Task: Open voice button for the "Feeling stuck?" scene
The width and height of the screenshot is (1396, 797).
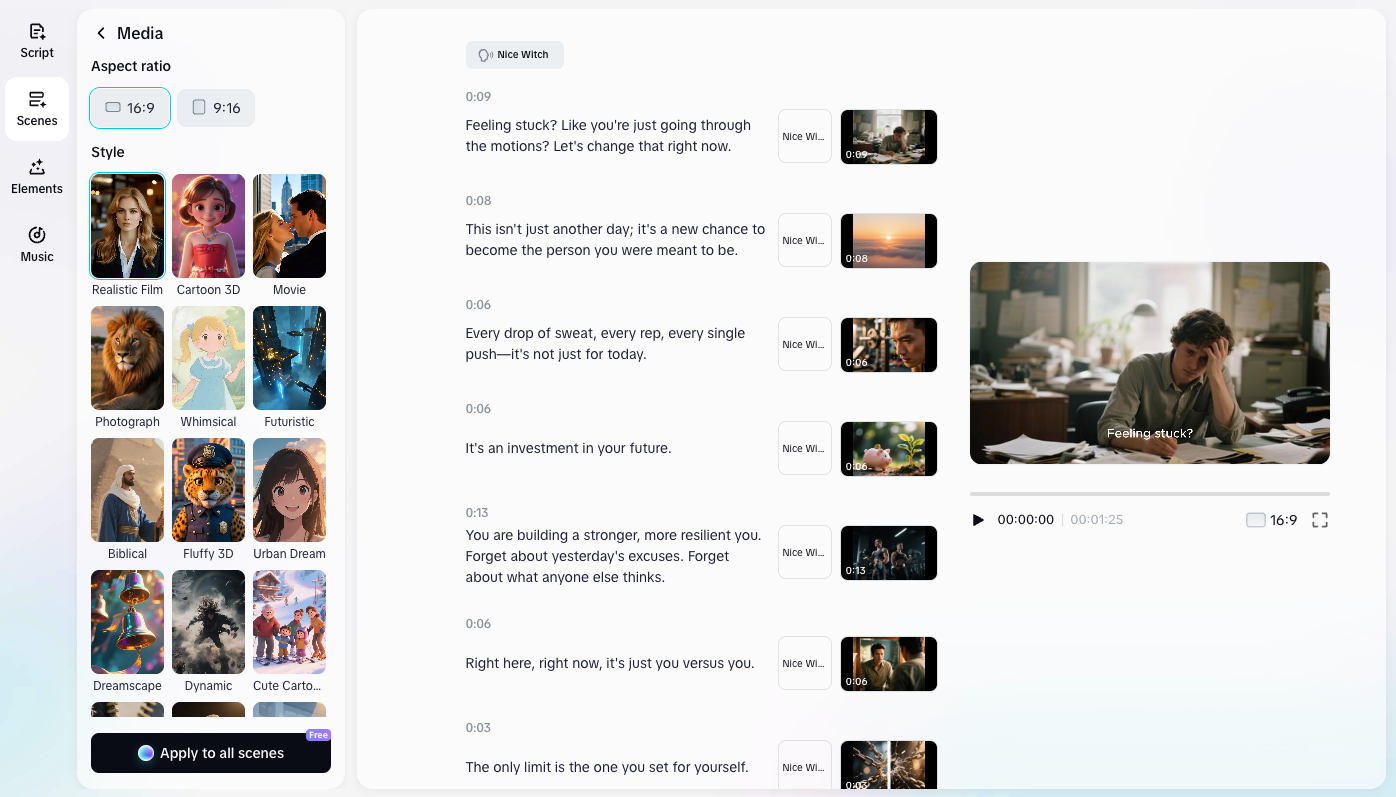Action: 805,136
